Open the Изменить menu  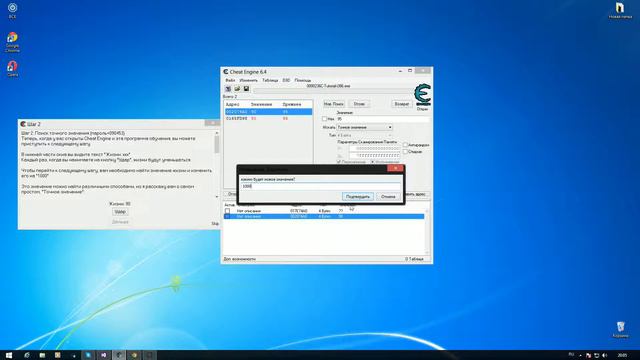[249, 80]
